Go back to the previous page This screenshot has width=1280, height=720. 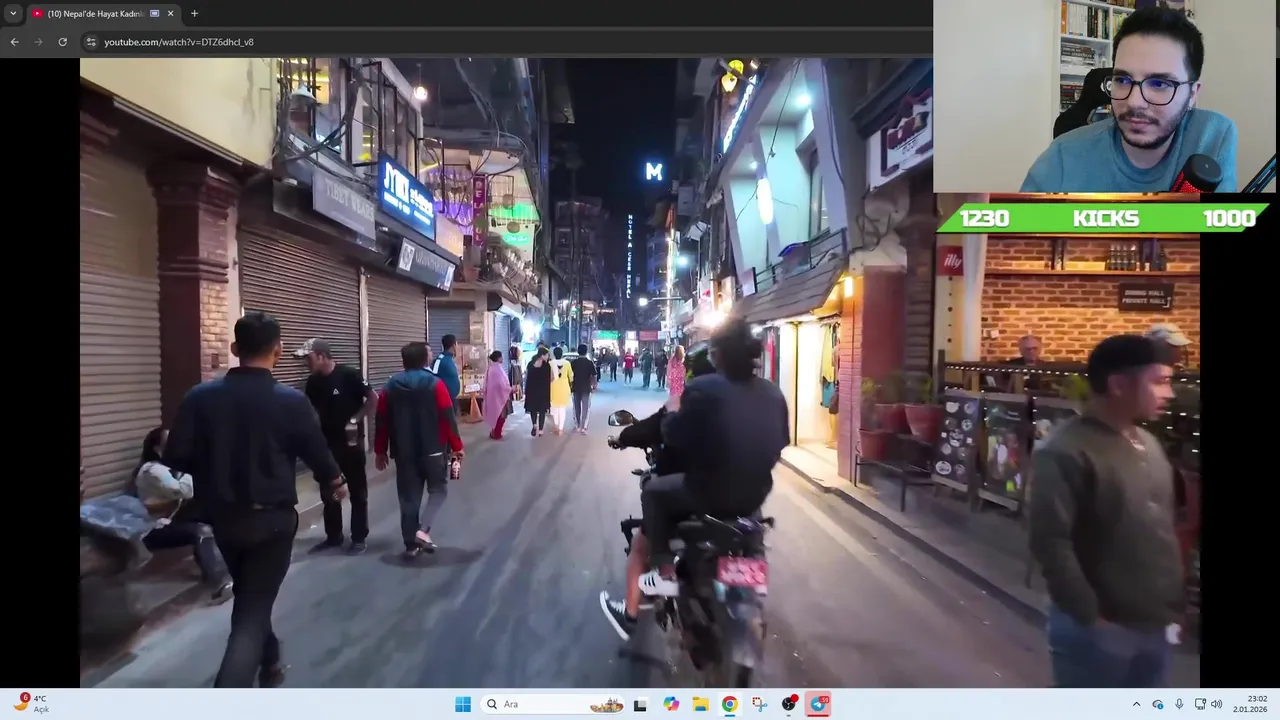[x=14, y=42]
